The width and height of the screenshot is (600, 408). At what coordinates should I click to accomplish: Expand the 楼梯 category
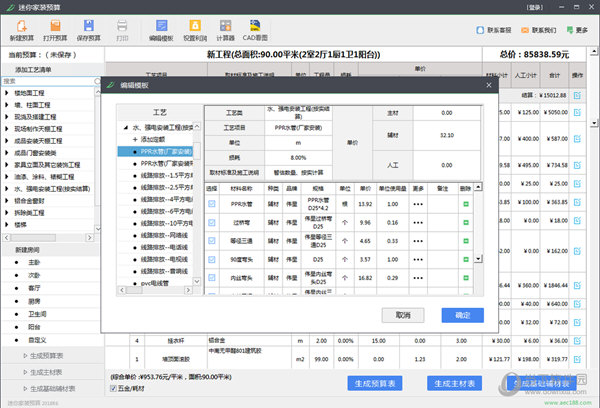7,225
